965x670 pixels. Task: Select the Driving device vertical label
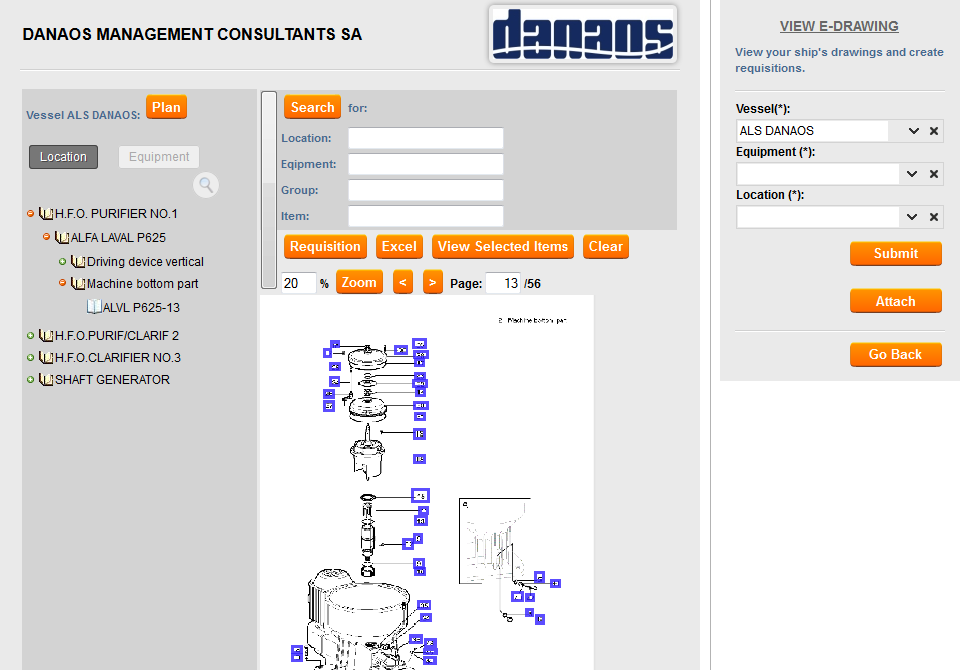click(145, 261)
